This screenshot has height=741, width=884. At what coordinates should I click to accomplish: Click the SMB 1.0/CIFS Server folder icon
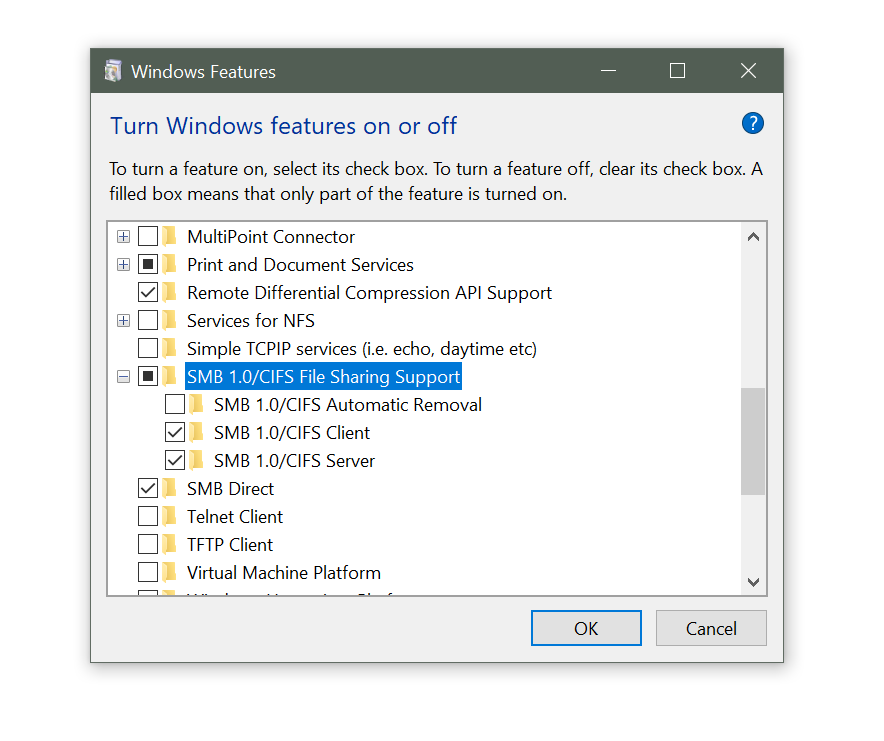click(197, 460)
